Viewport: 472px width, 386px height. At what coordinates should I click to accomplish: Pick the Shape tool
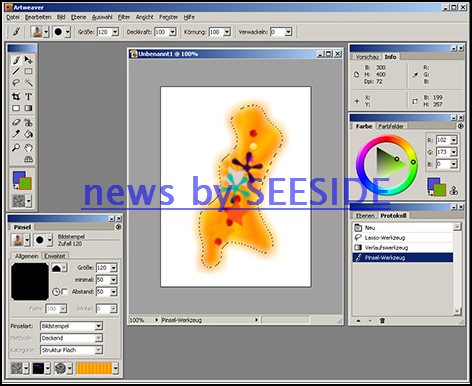[x=16, y=108]
